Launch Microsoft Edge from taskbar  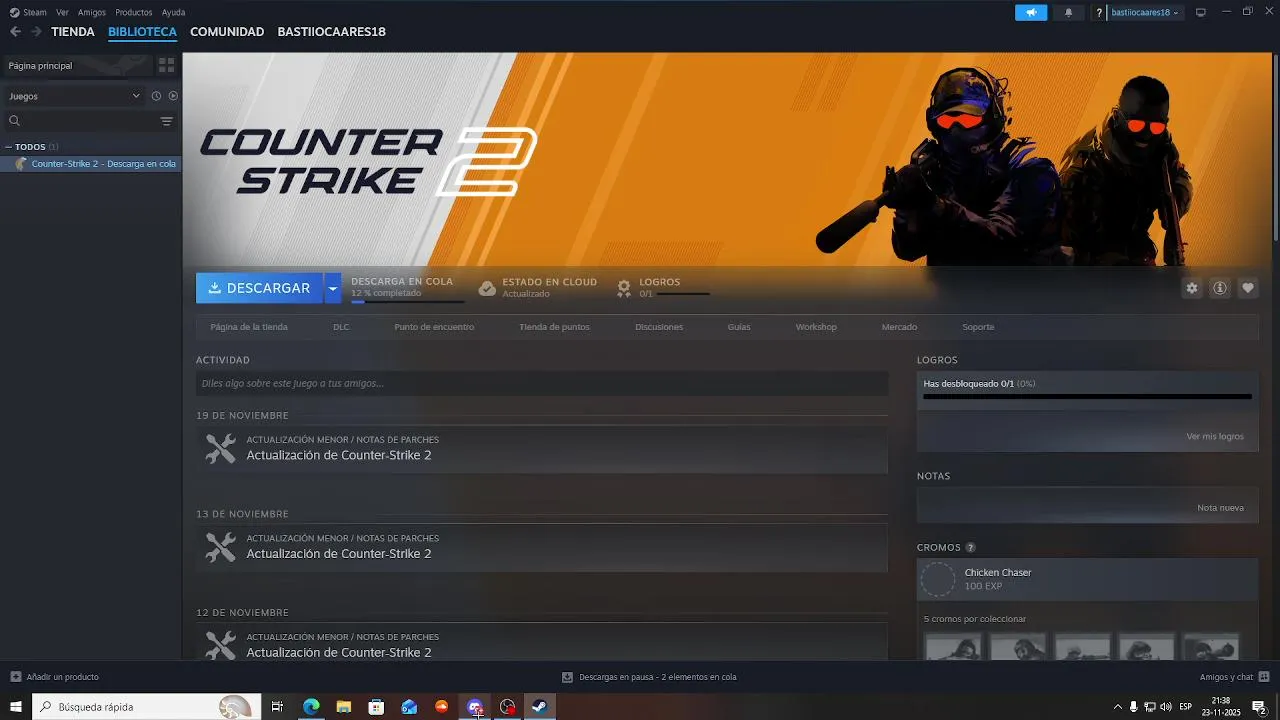[x=311, y=707]
